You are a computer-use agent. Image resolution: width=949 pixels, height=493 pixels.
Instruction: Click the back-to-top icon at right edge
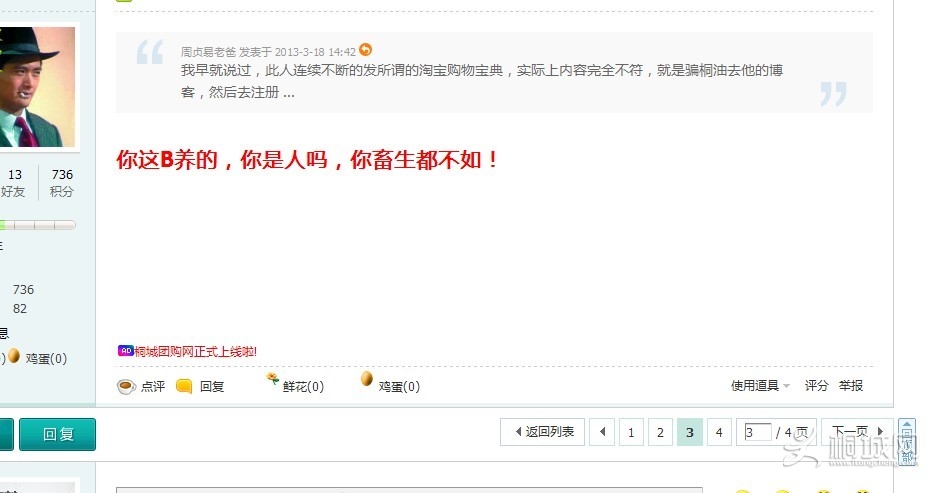point(907,442)
